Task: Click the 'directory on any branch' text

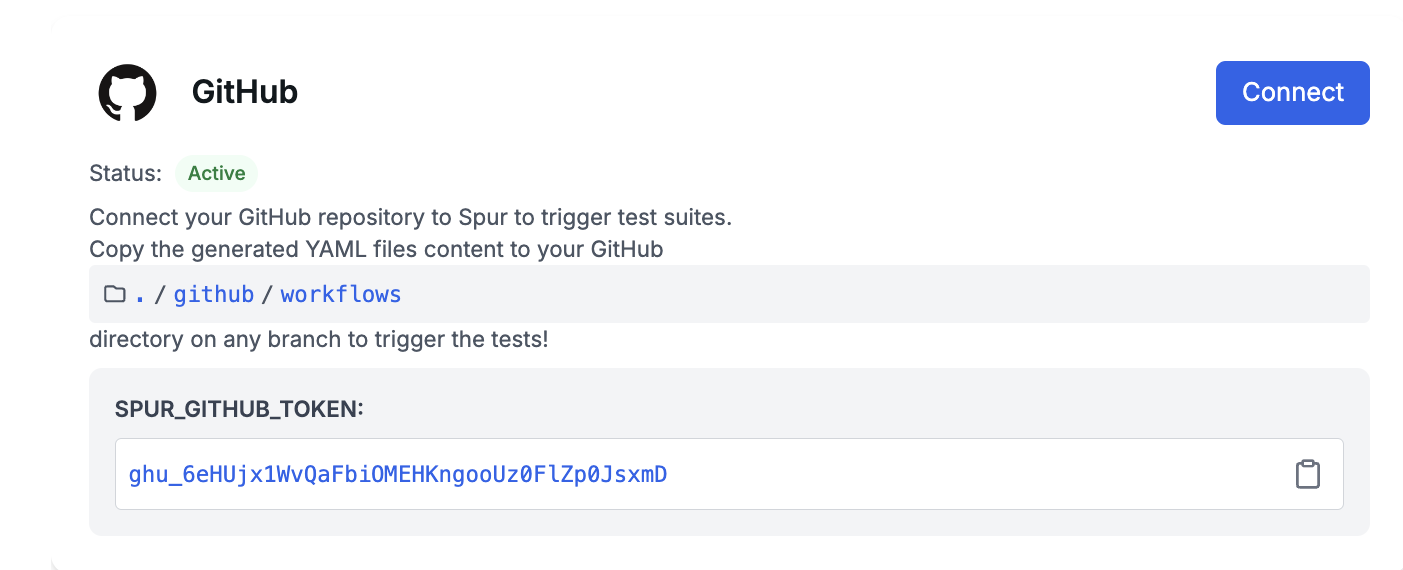Action: 319,339
